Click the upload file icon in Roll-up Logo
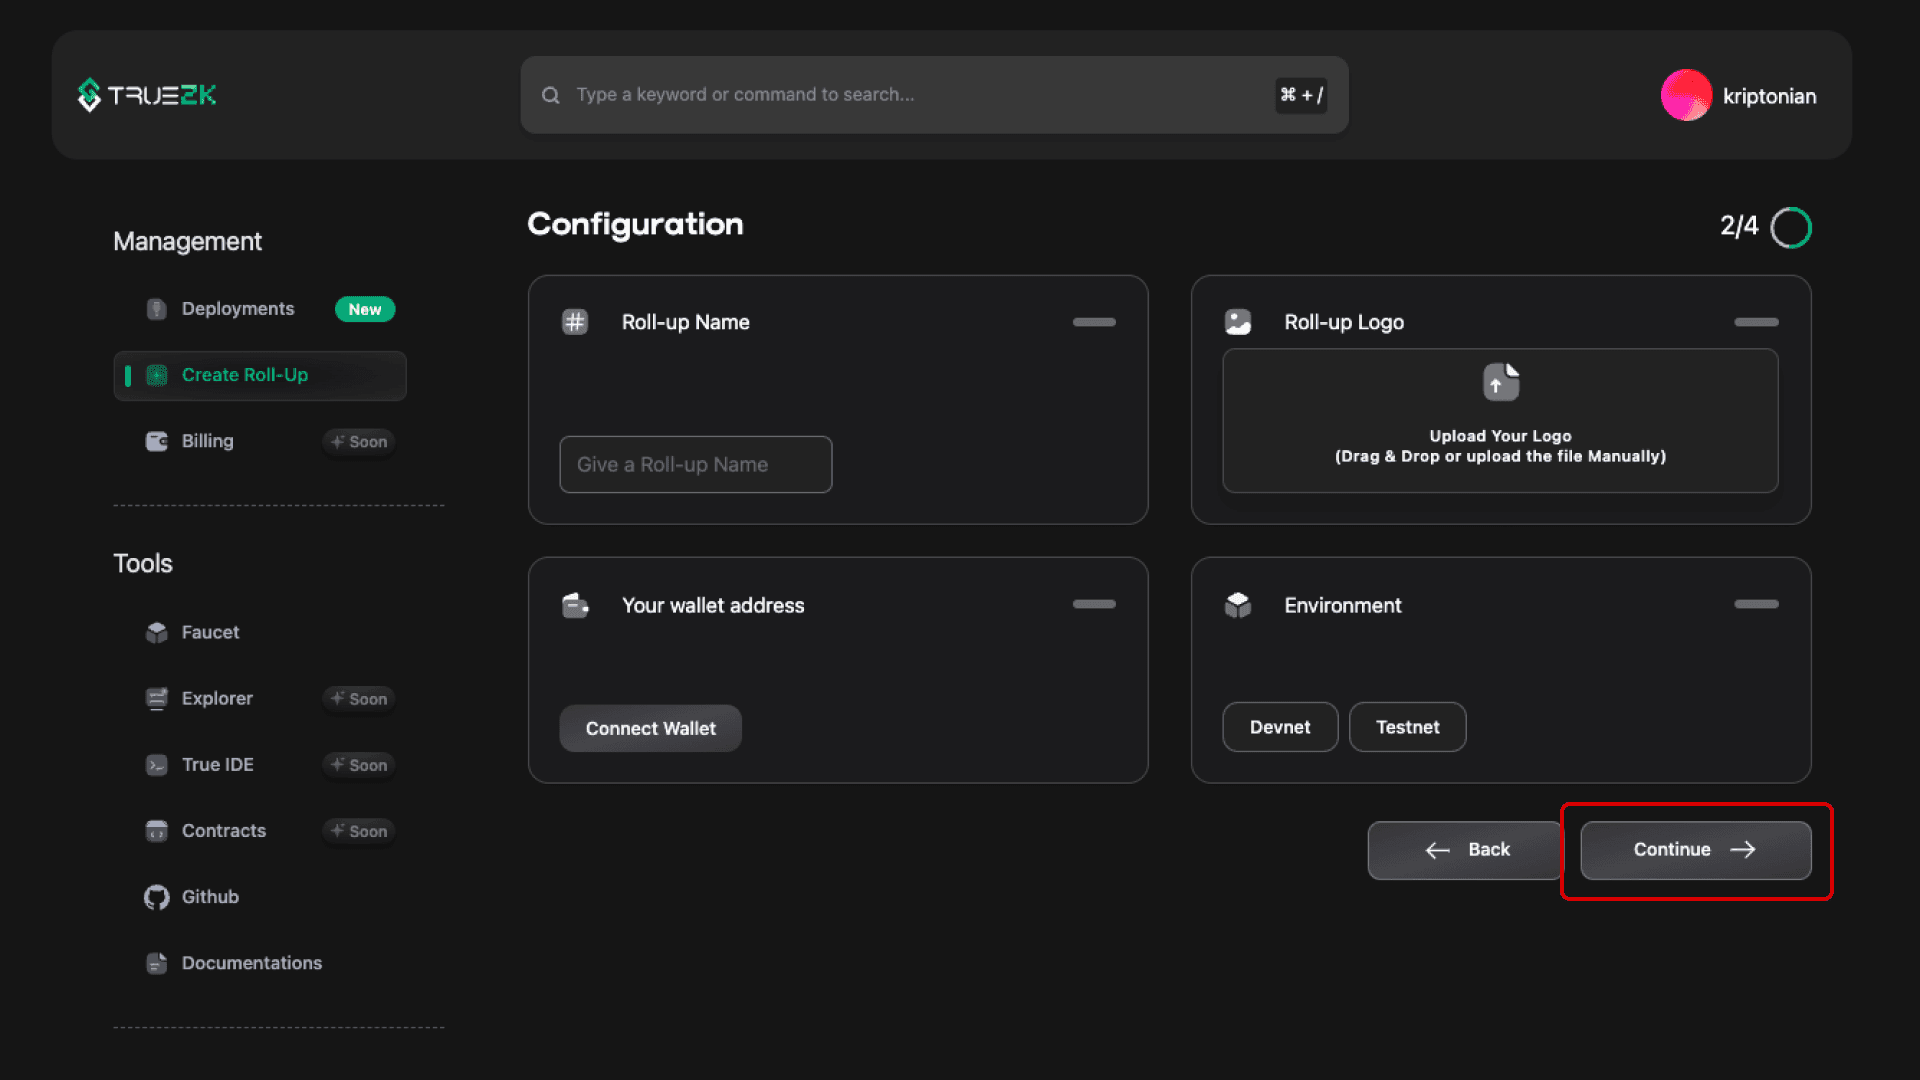The width and height of the screenshot is (1920, 1080). click(x=1500, y=381)
